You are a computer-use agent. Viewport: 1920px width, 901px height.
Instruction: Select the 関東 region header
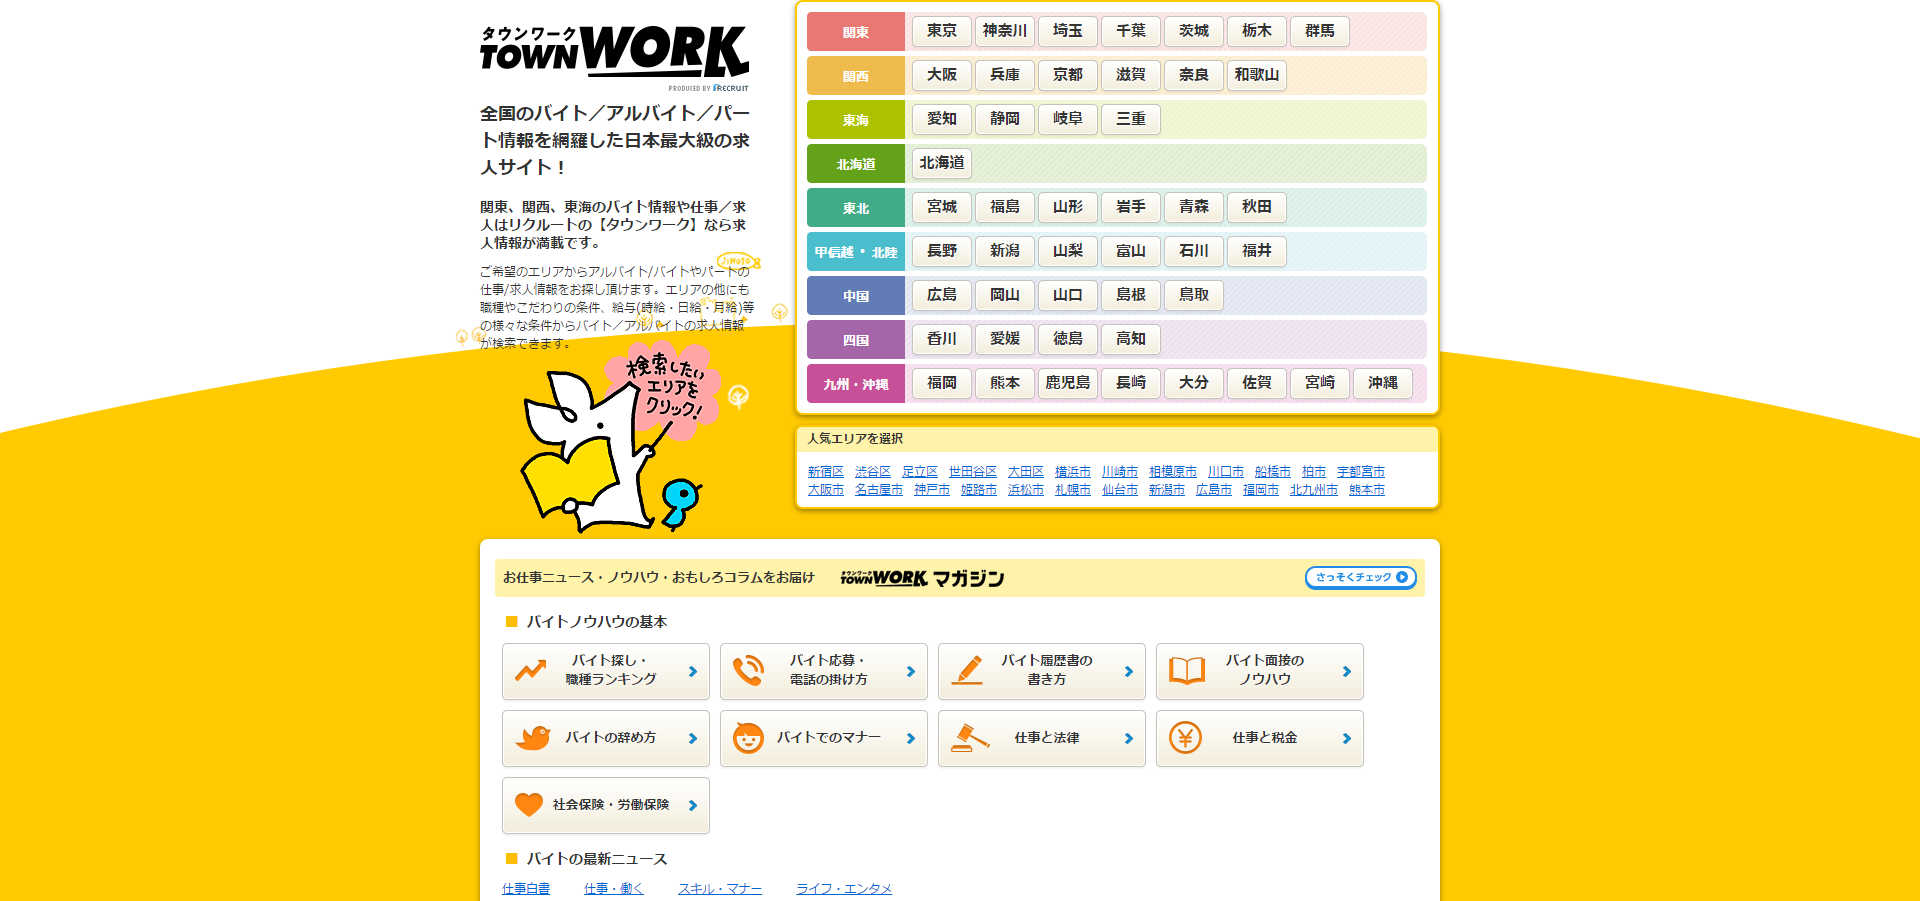coord(855,31)
